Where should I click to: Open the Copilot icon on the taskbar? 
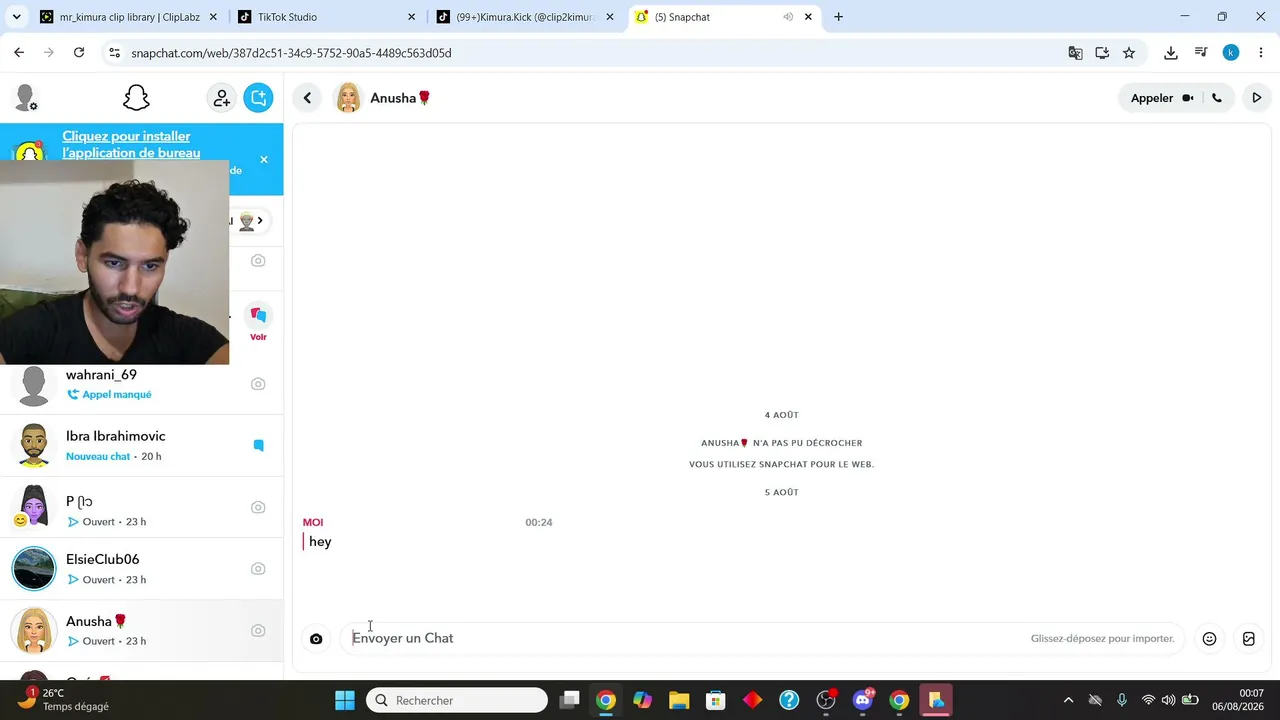642,700
